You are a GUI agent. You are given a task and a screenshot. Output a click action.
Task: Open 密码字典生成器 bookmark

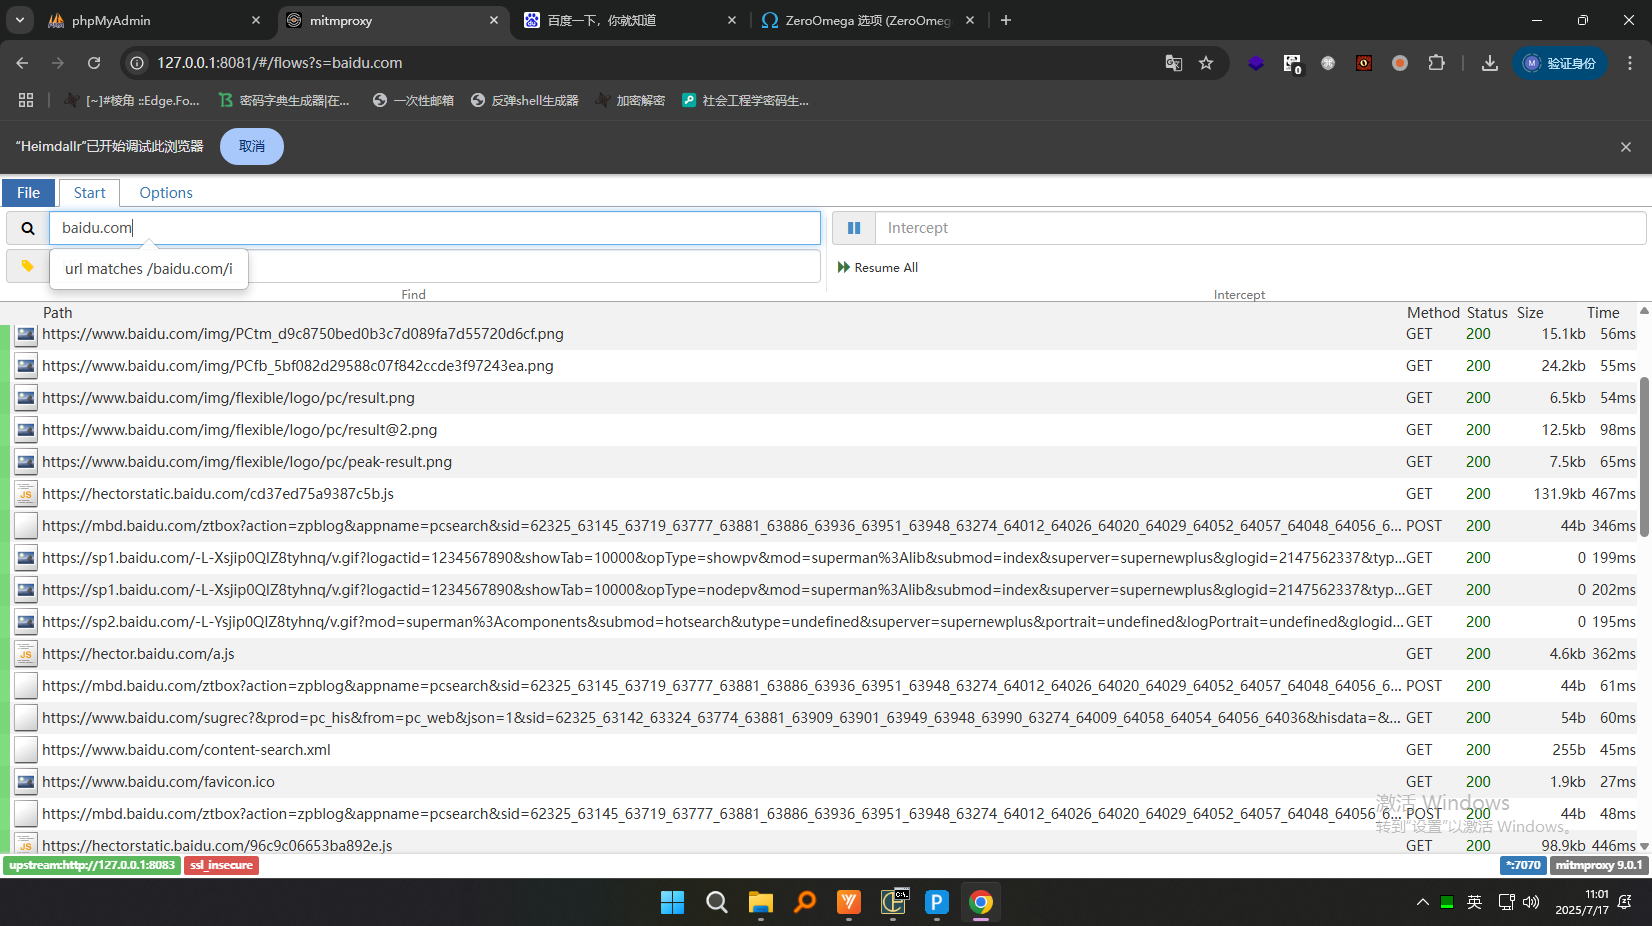284,100
